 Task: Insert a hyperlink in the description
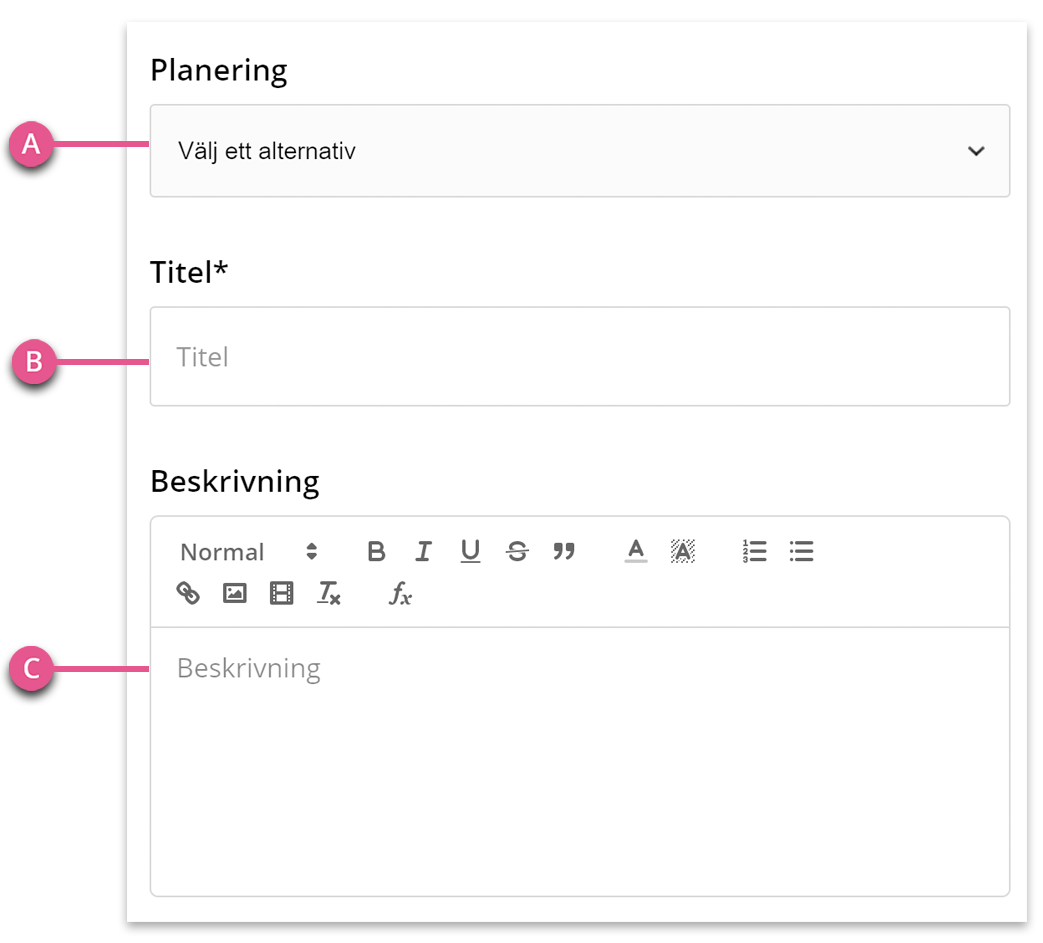point(188,593)
